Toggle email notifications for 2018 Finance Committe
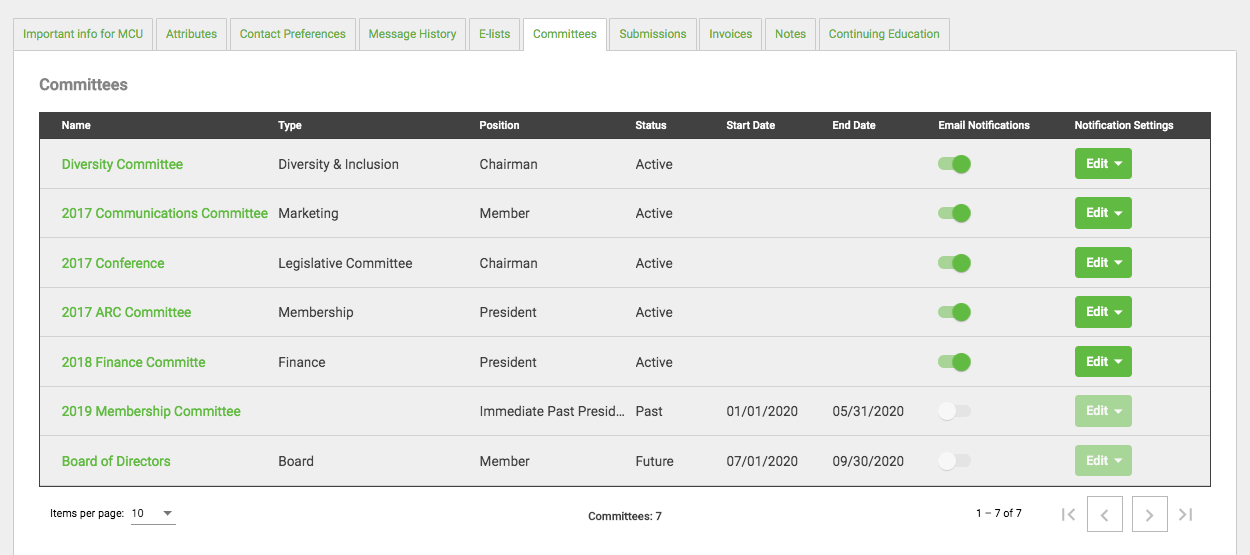1250x555 pixels. (x=954, y=362)
